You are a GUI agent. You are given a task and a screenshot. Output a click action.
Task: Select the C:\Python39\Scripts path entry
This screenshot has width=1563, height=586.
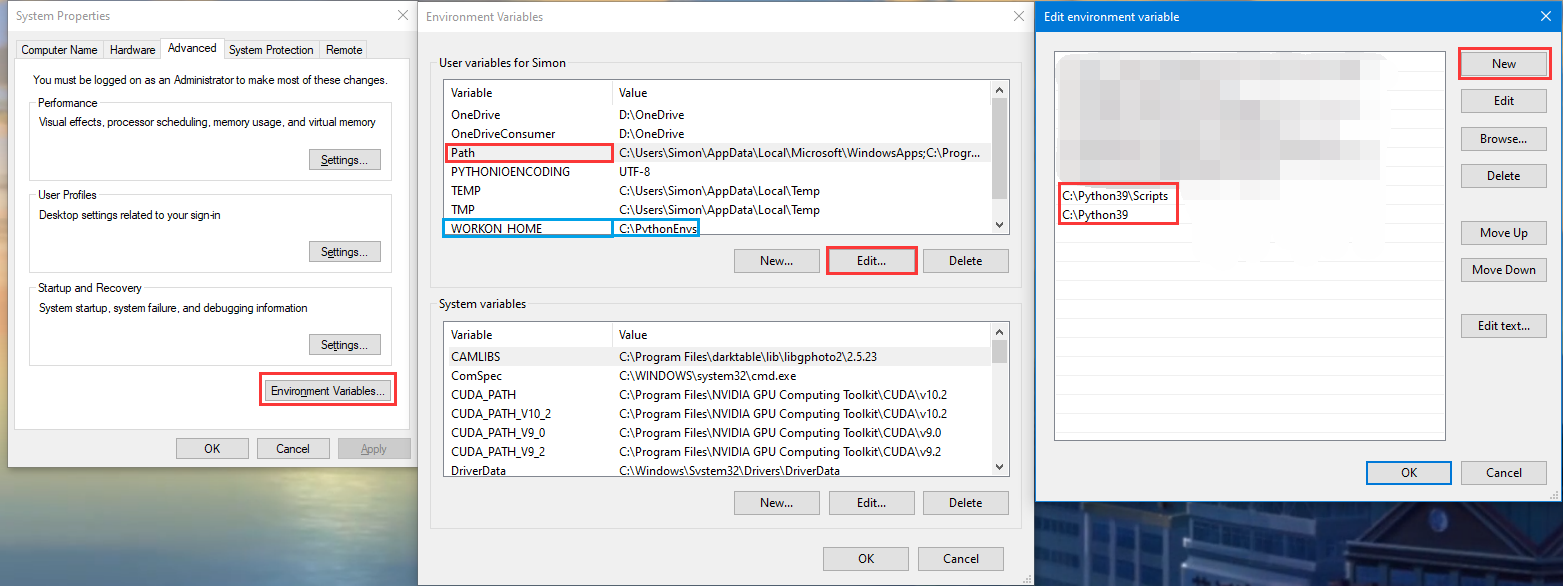(1115, 196)
